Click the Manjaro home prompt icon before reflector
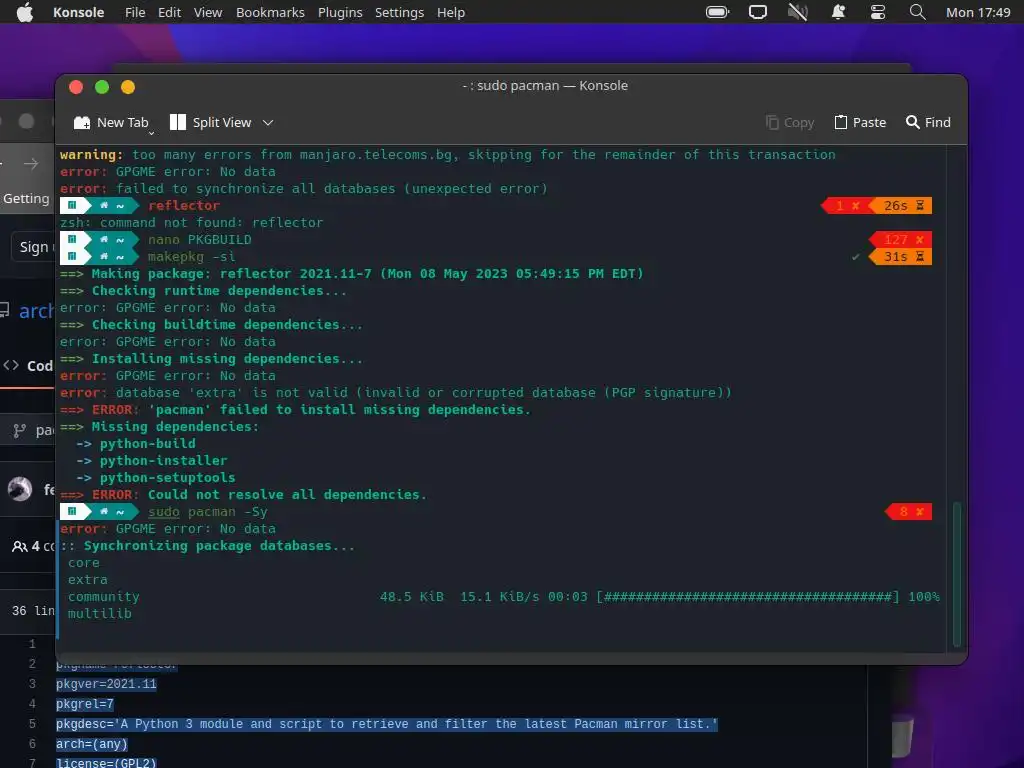This screenshot has height=768, width=1024. pyautogui.click(x=104, y=205)
